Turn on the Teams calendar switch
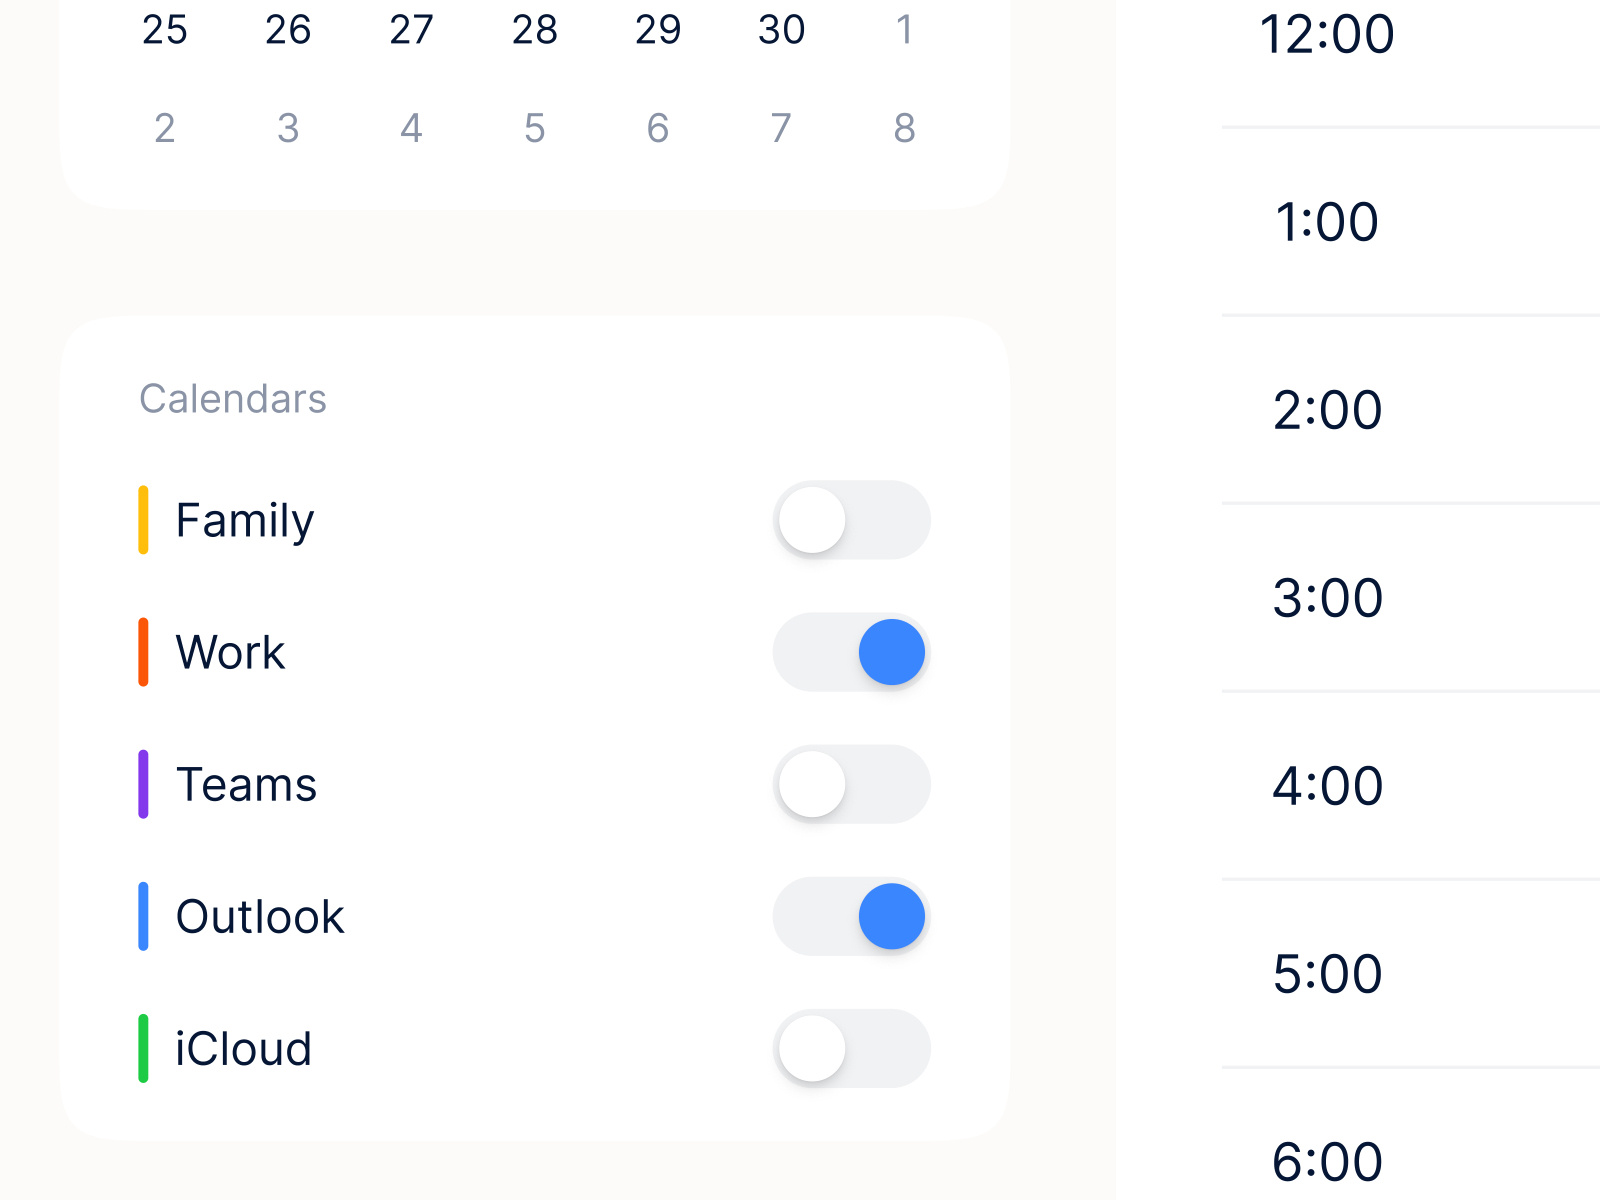This screenshot has width=1600, height=1200. (x=852, y=784)
